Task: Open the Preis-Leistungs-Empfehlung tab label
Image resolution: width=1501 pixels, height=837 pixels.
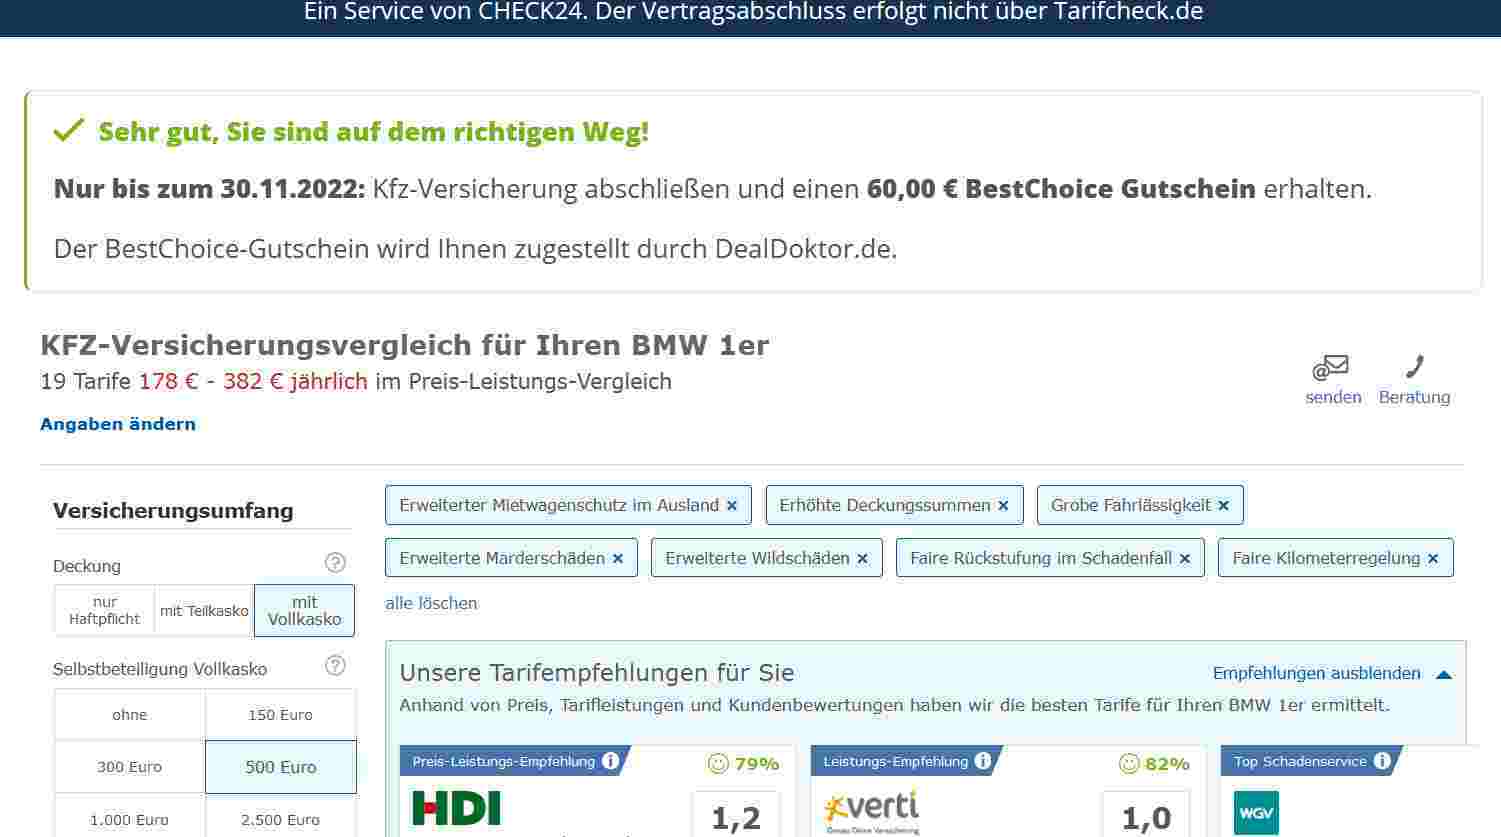Action: click(x=503, y=761)
